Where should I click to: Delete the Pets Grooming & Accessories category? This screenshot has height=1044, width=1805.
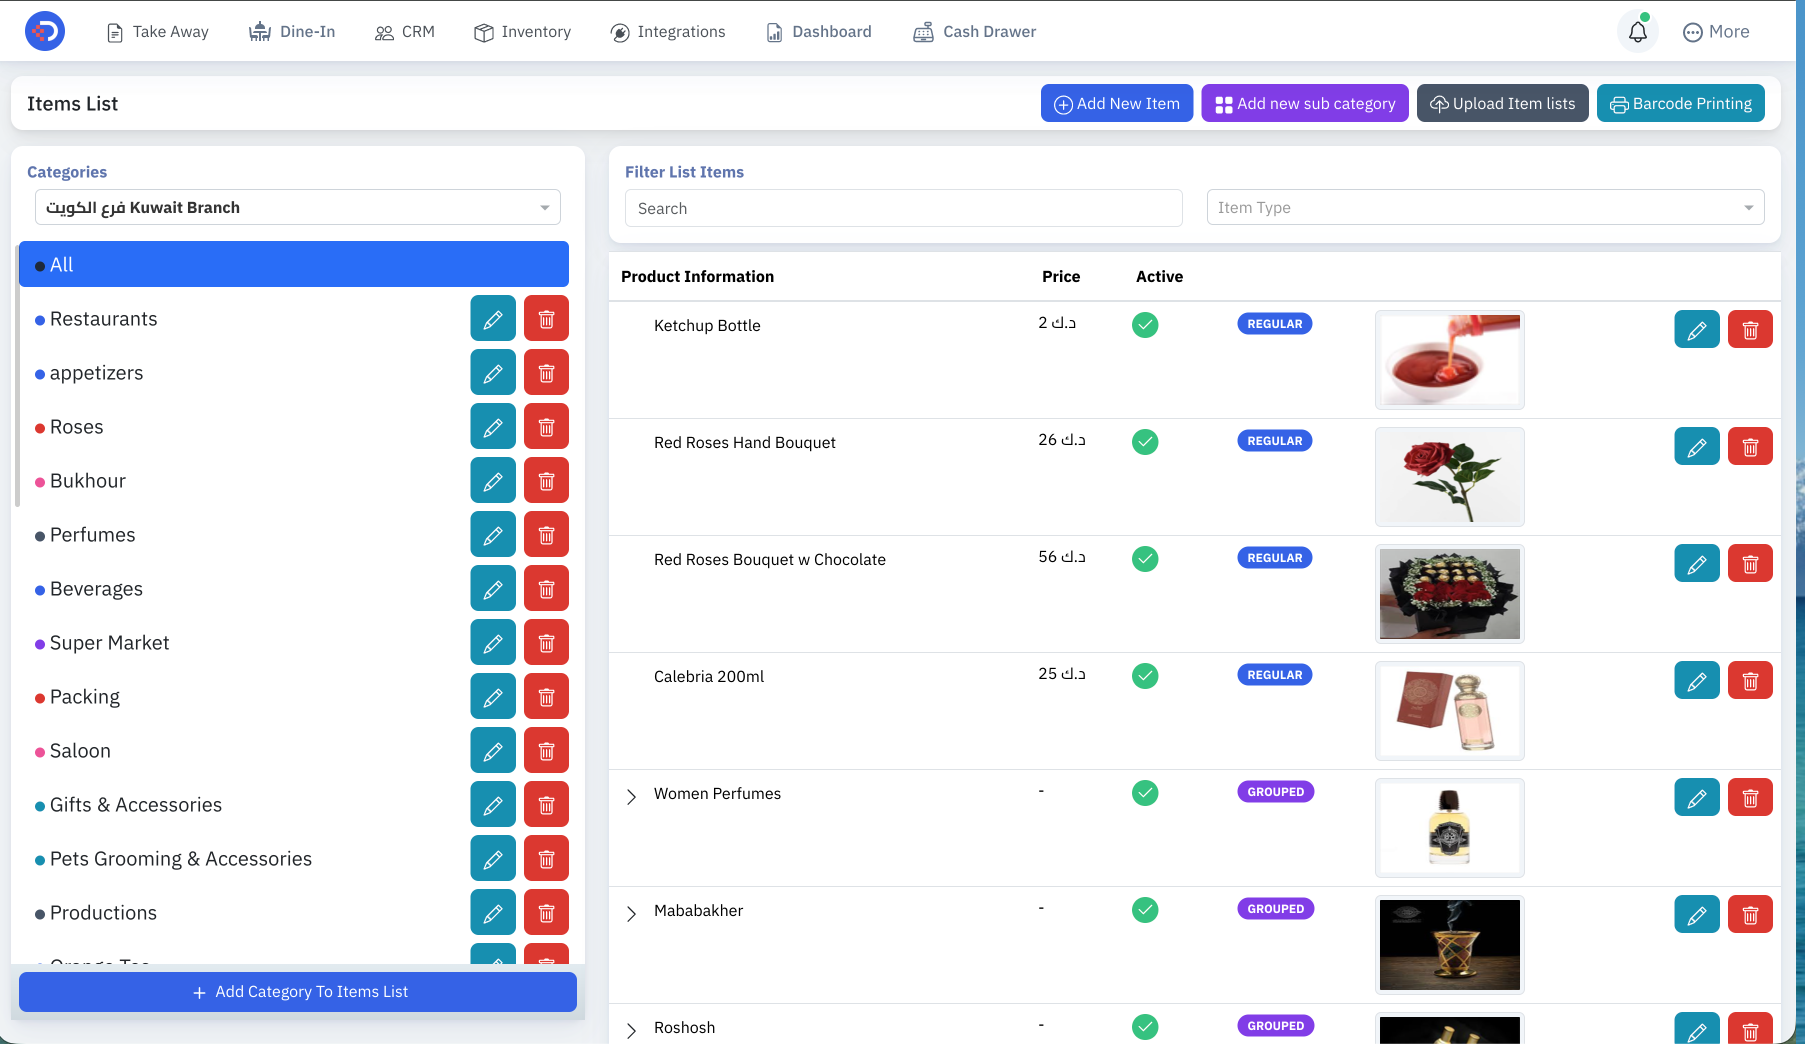[546, 859]
